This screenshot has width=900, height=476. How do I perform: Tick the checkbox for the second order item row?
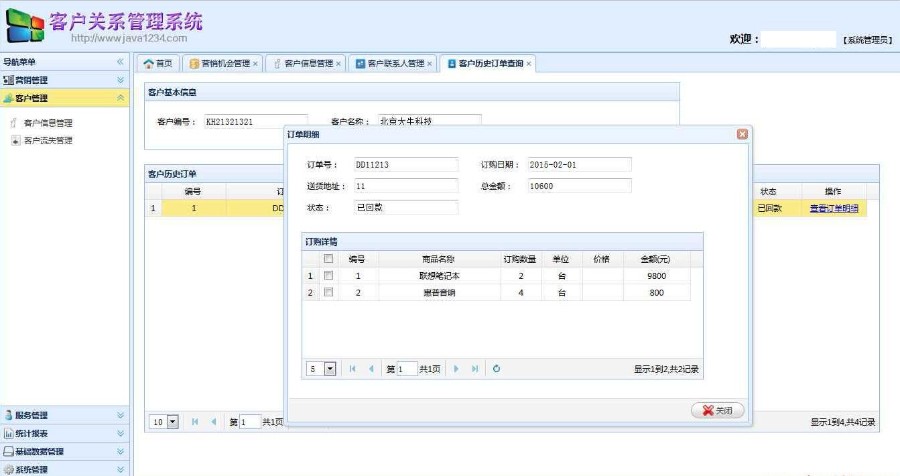click(x=328, y=293)
